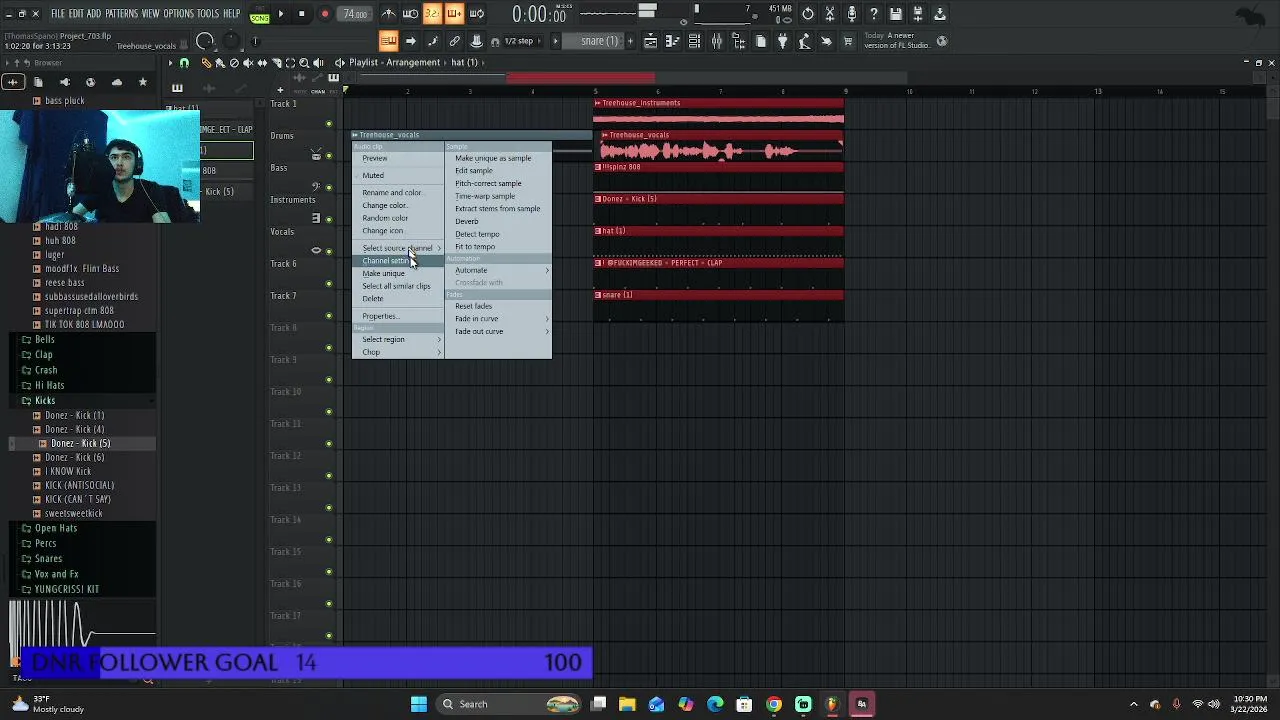Choose Channel settings in context menu
The image size is (1280, 720).
tap(397, 261)
